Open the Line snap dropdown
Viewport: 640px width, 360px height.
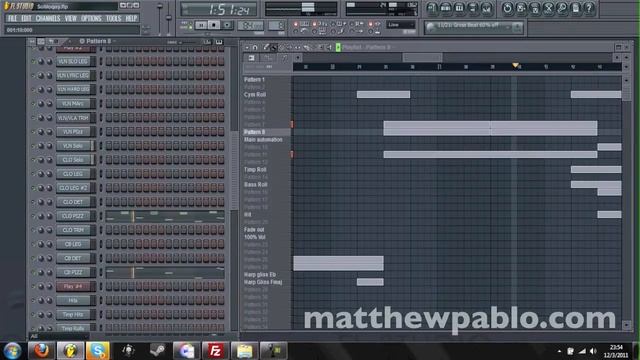(x=400, y=25)
